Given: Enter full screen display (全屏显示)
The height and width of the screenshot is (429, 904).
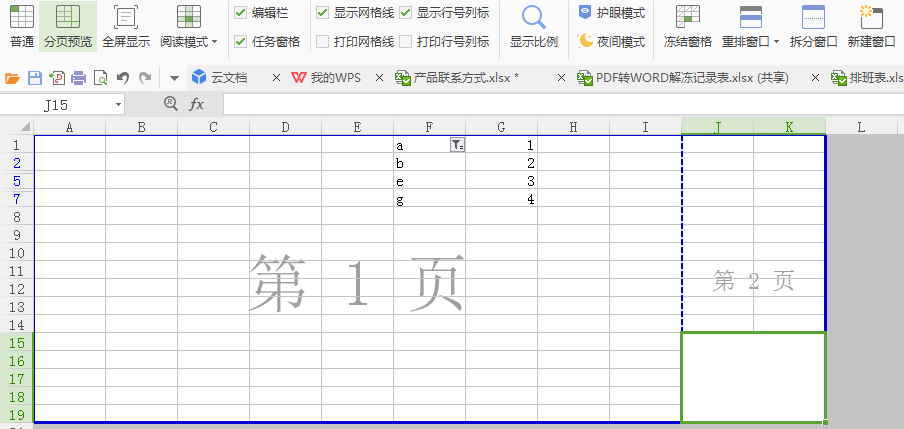Looking at the screenshot, I should coord(126,27).
